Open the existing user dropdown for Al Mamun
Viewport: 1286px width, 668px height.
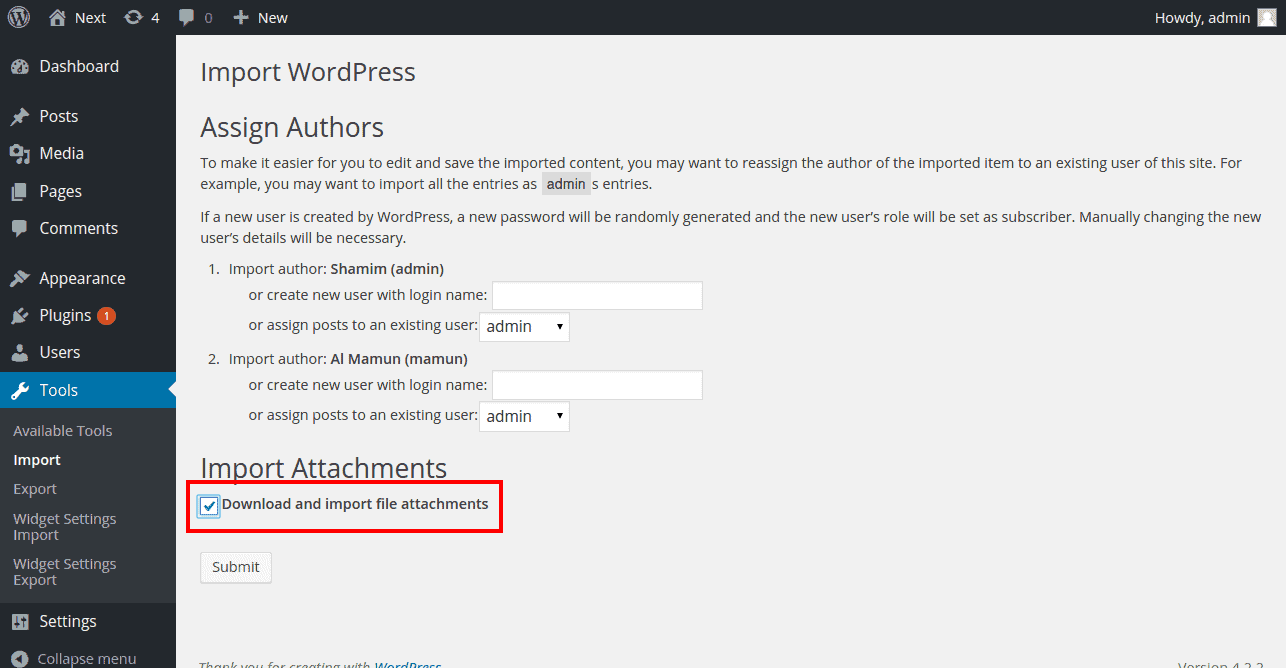[x=524, y=416]
